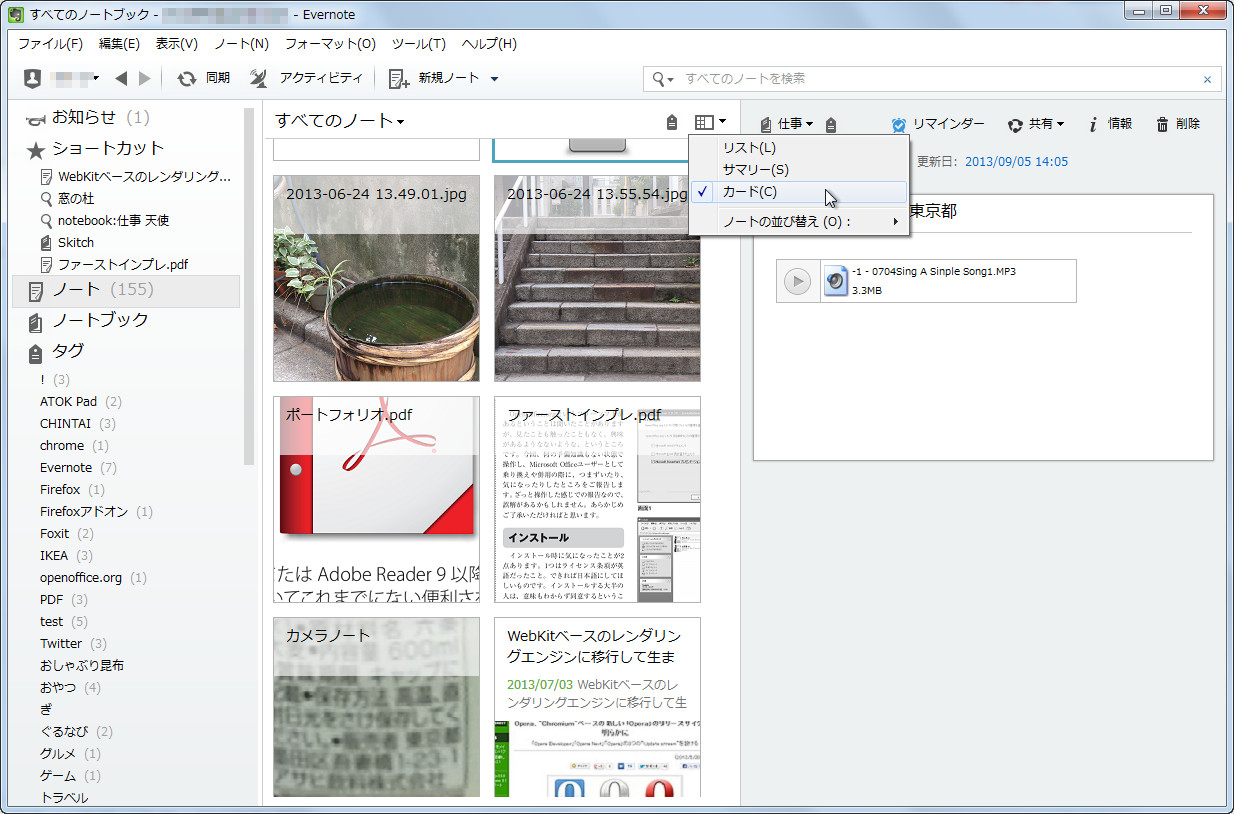Viewport: 1234px width, 814px height.
Task: Click tag filter icon in note list header
Action: pyautogui.click(x=672, y=123)
